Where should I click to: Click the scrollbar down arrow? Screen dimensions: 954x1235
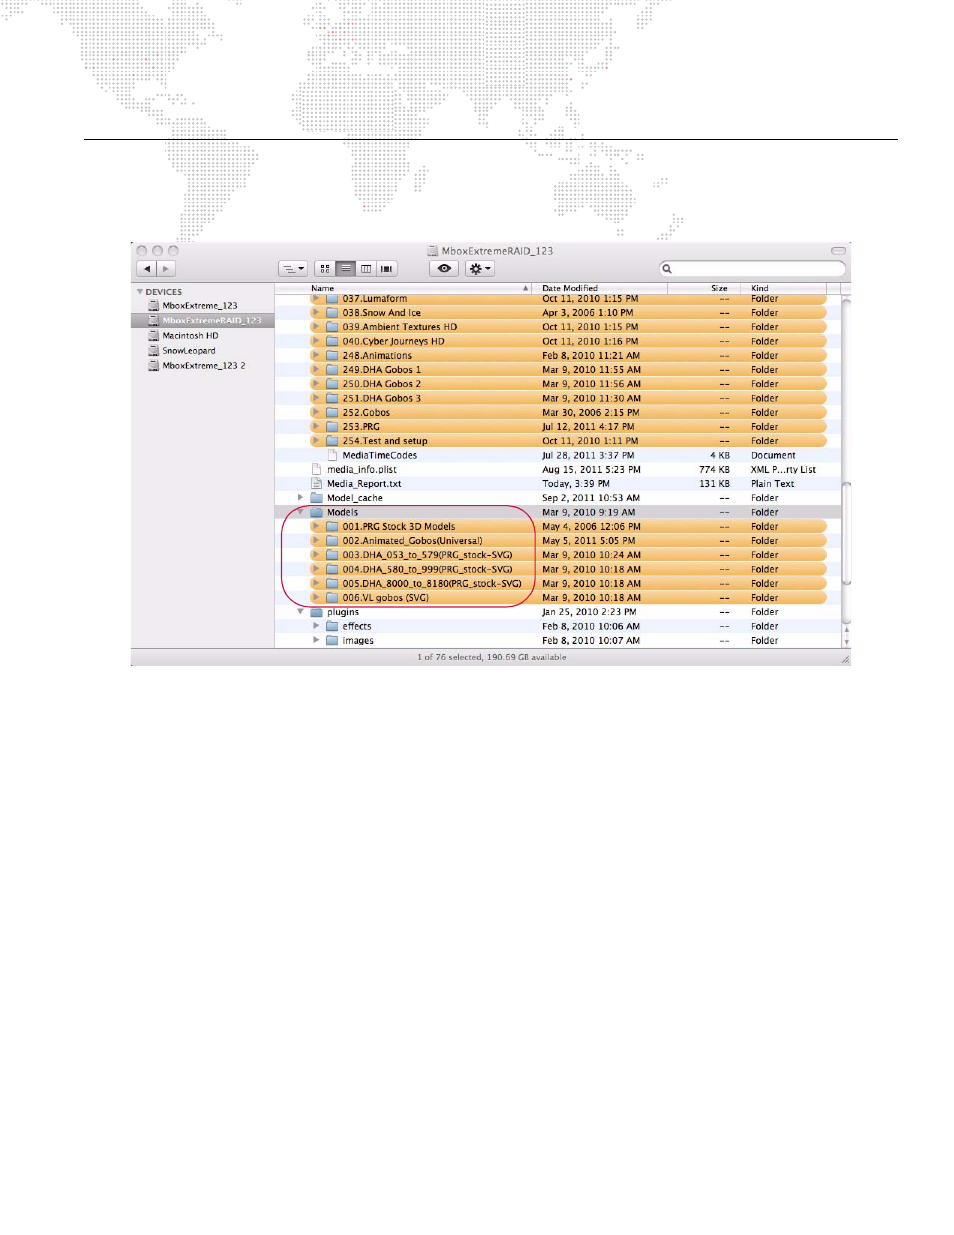pyautogui.click(x=846, y=642)
